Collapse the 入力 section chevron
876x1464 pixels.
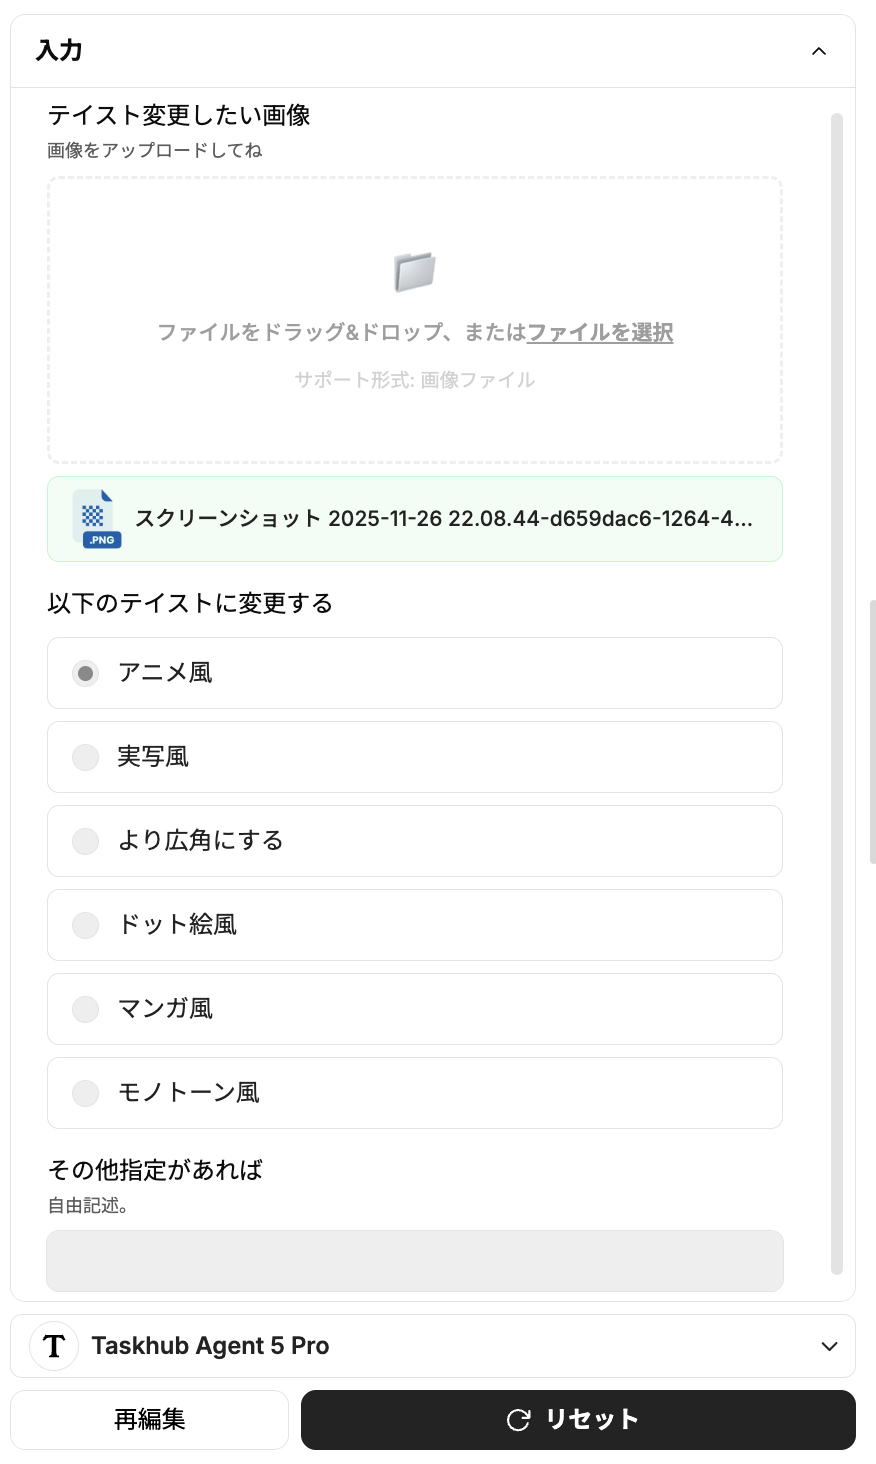tap(819, 51)
